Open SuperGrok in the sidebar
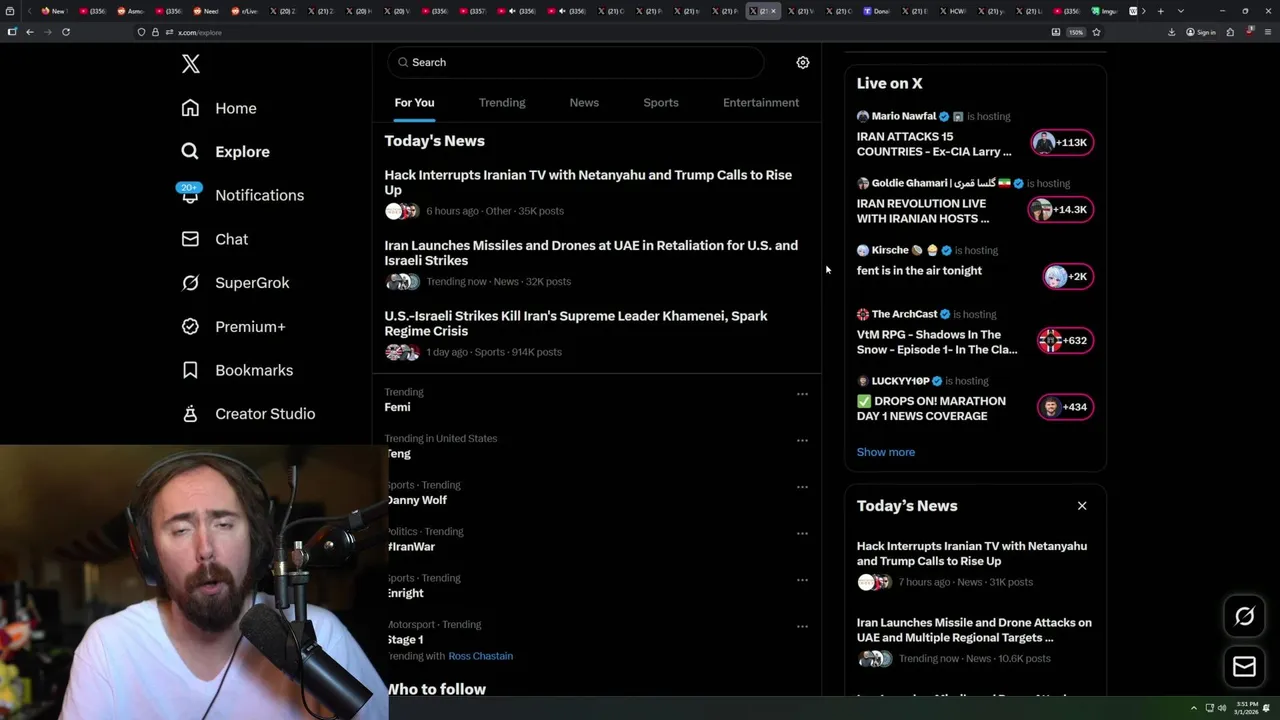 (x=235, y=283)
